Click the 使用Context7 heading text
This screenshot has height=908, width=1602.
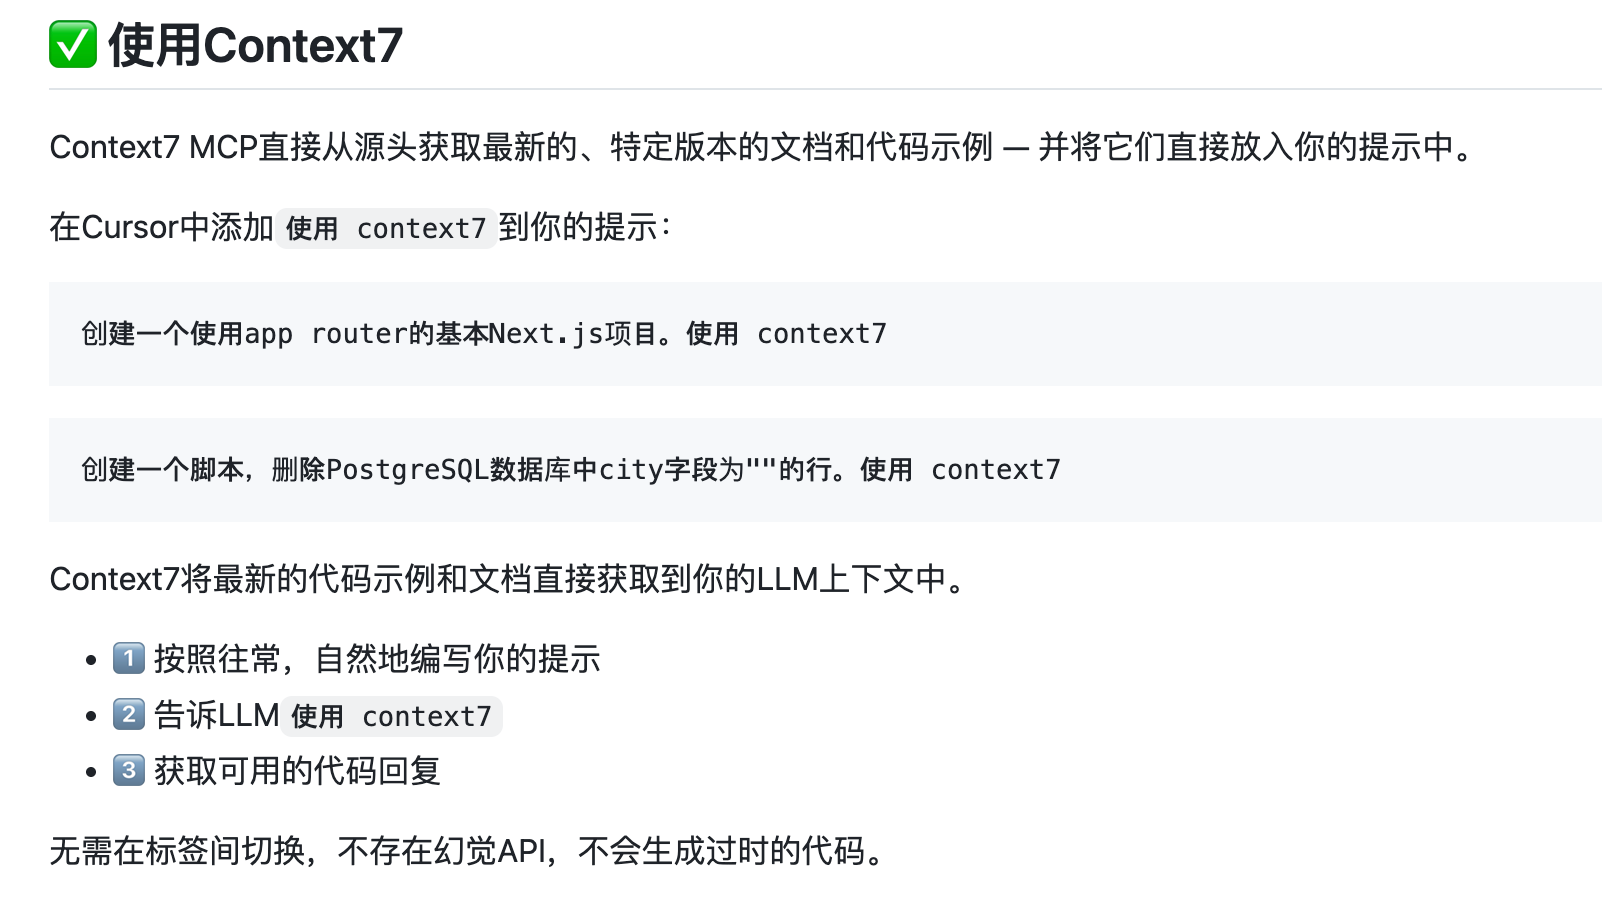[255, 45]
